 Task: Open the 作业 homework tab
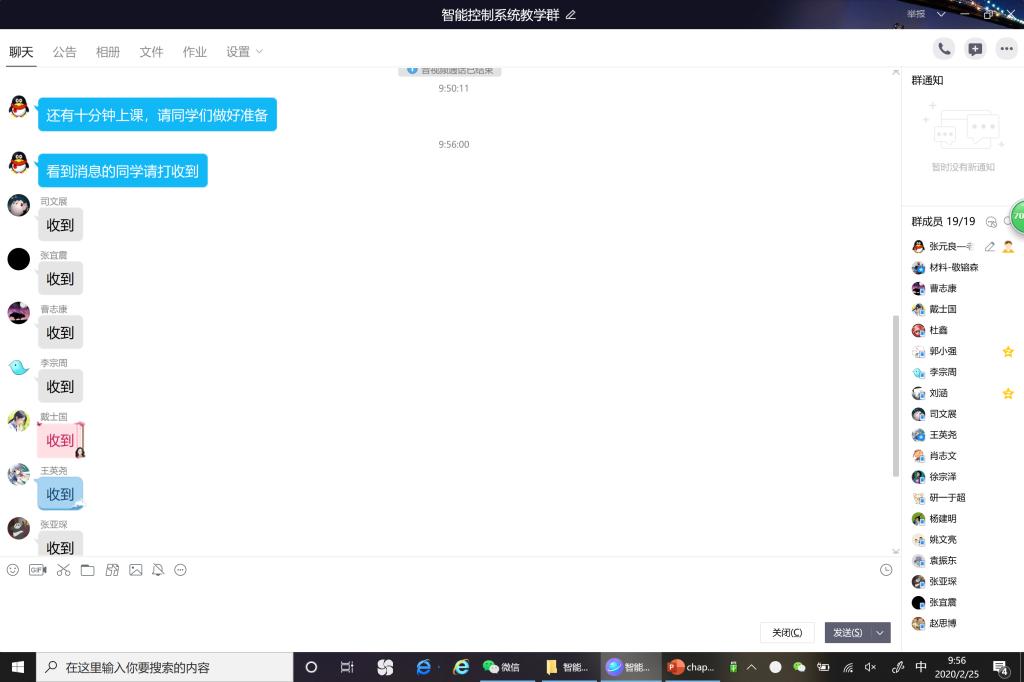point(195,52)
